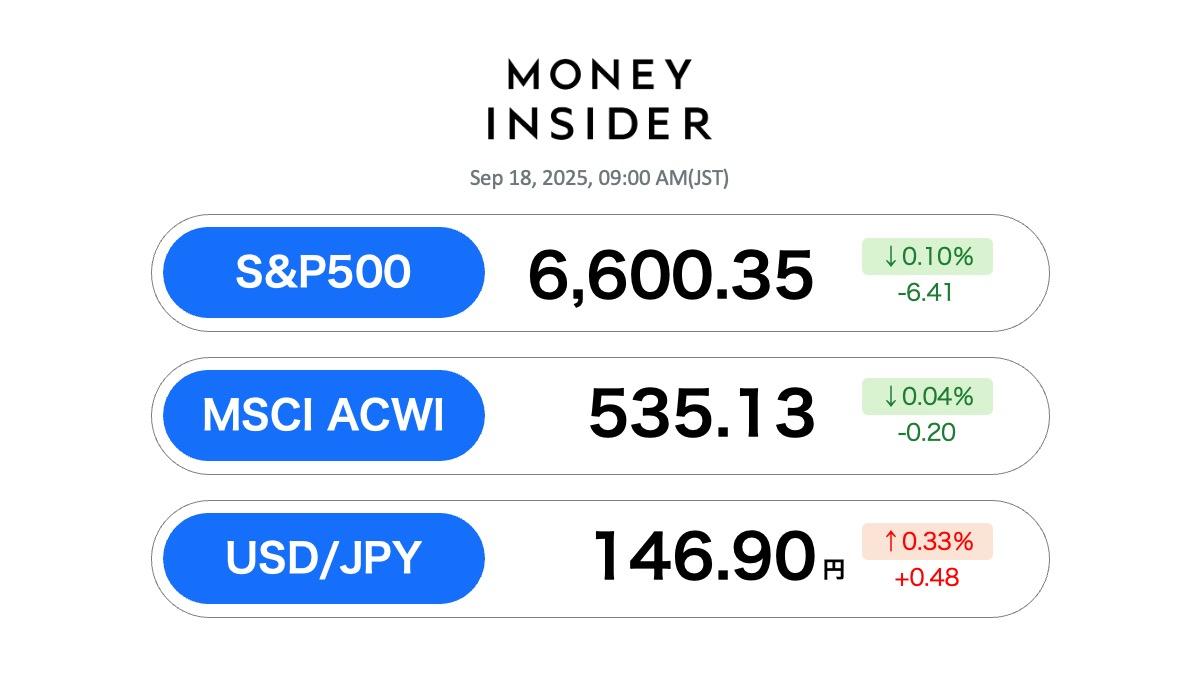Image resolution: width=1200 pixels, height=675 pixels.
Task: Click the +0.48 yen change
Action: pyautogui.click(x=927, y=577)
